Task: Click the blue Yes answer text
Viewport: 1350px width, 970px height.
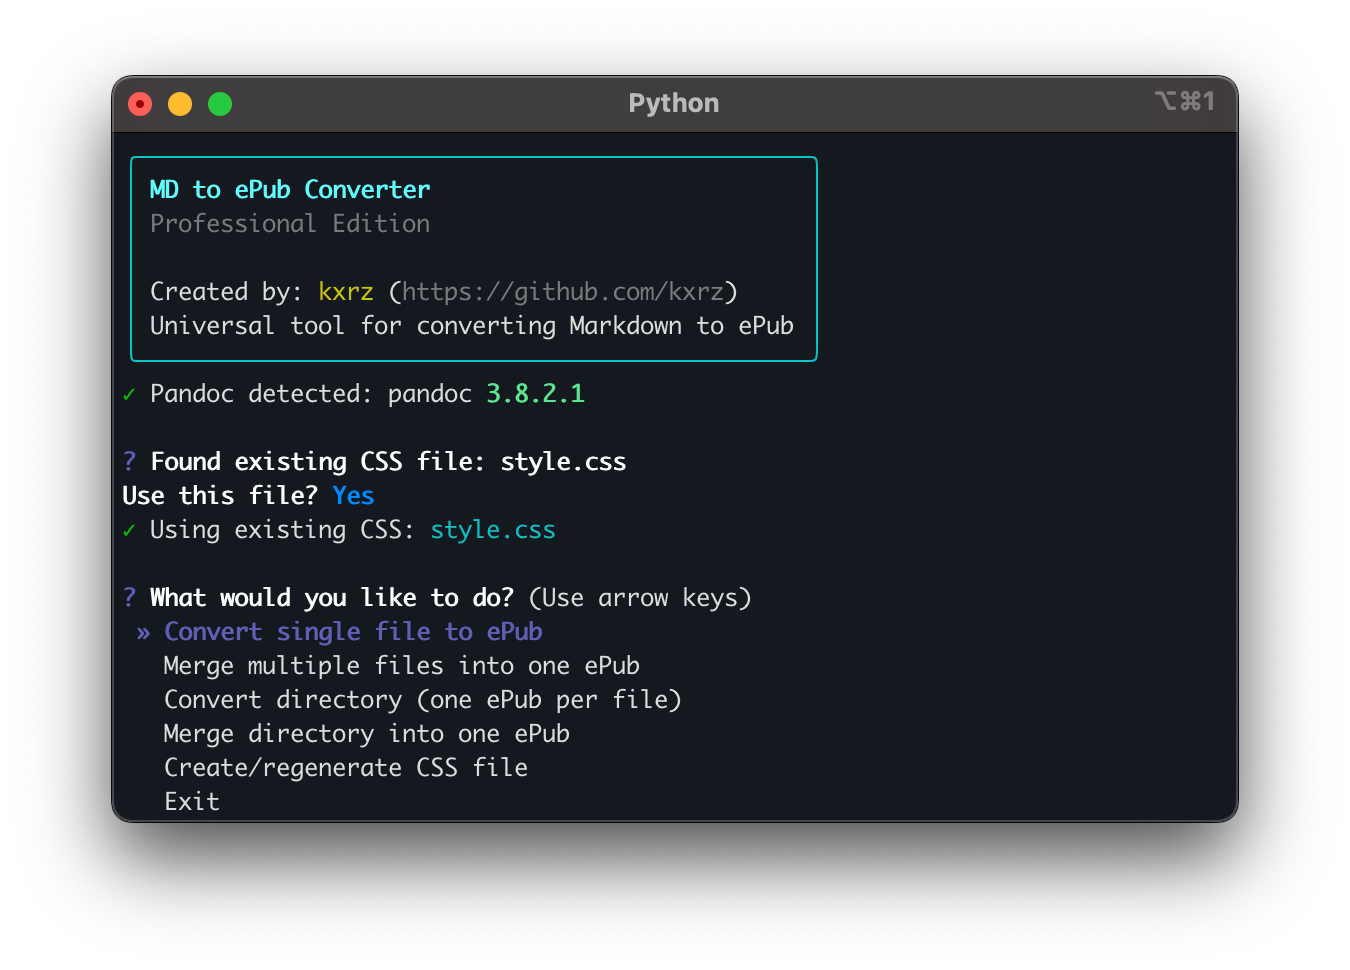Action: [353, 496]
